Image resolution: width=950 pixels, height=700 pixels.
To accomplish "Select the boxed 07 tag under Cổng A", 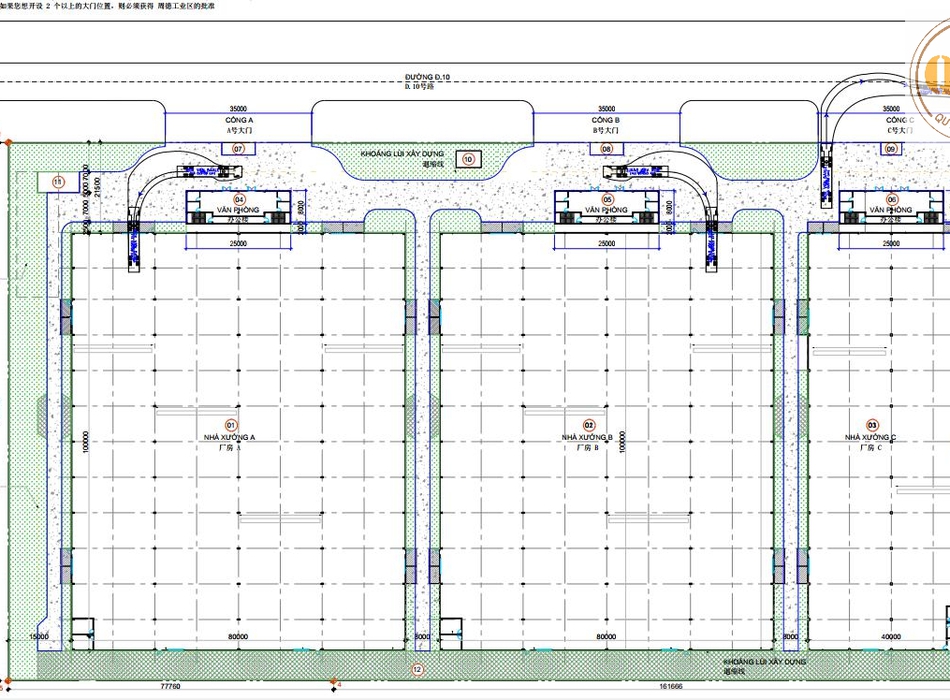I will click(238, 149).
